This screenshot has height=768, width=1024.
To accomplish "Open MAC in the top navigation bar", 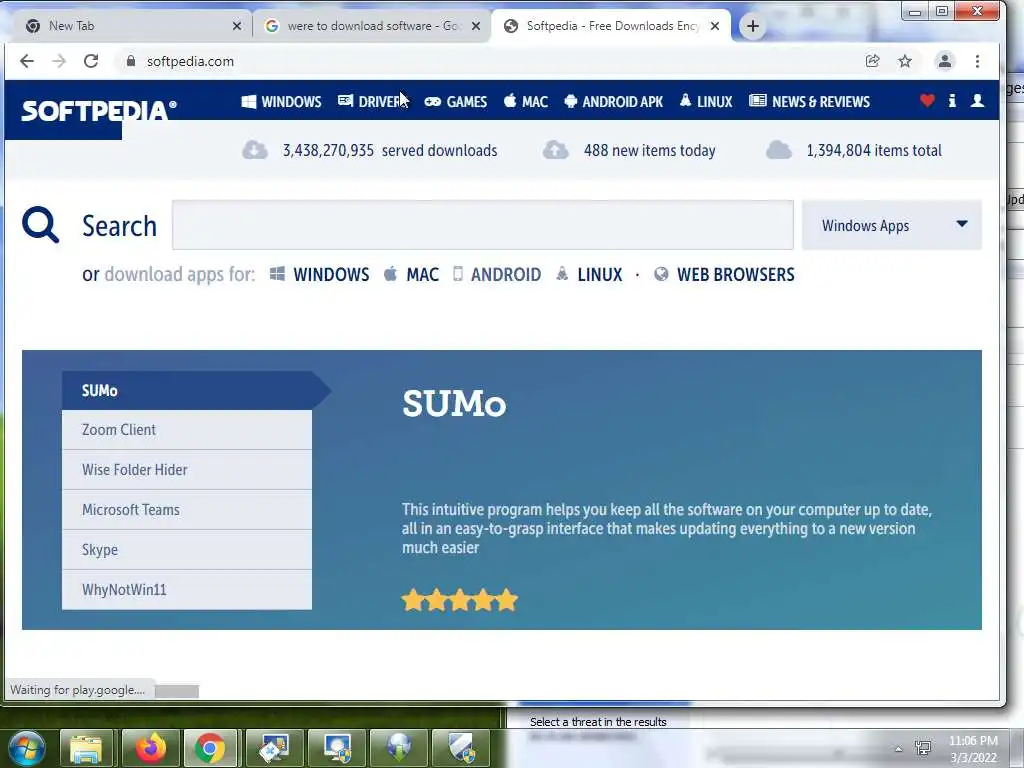I will click(526, 102).
